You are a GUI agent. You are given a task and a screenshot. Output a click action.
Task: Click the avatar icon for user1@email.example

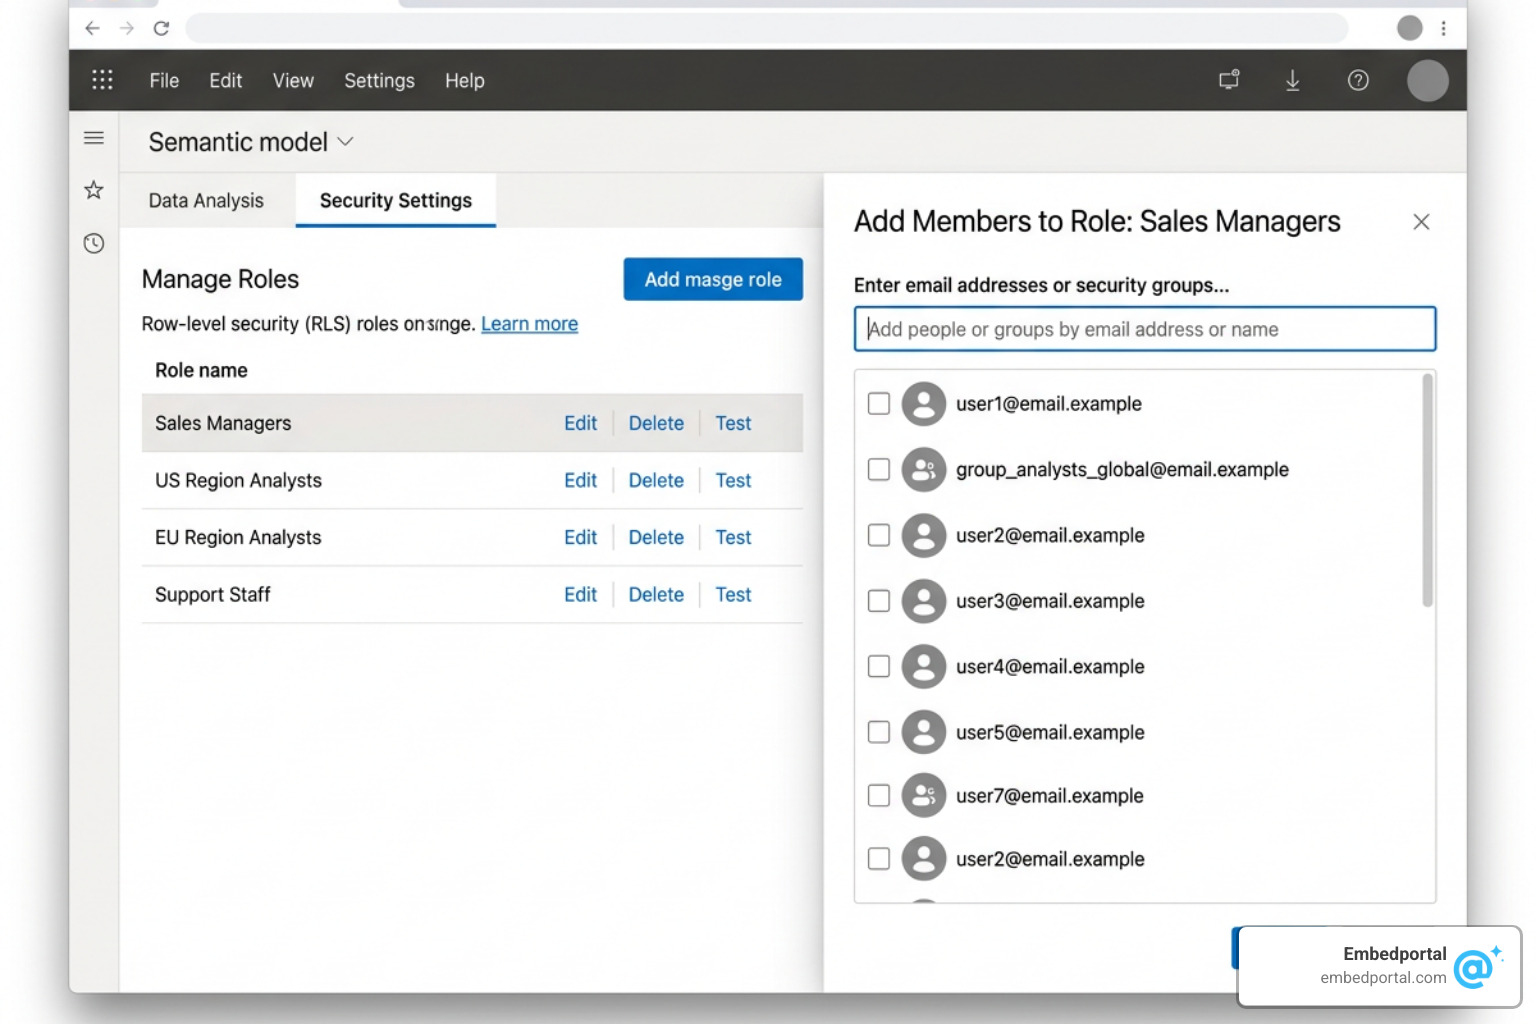coord(924,404)
